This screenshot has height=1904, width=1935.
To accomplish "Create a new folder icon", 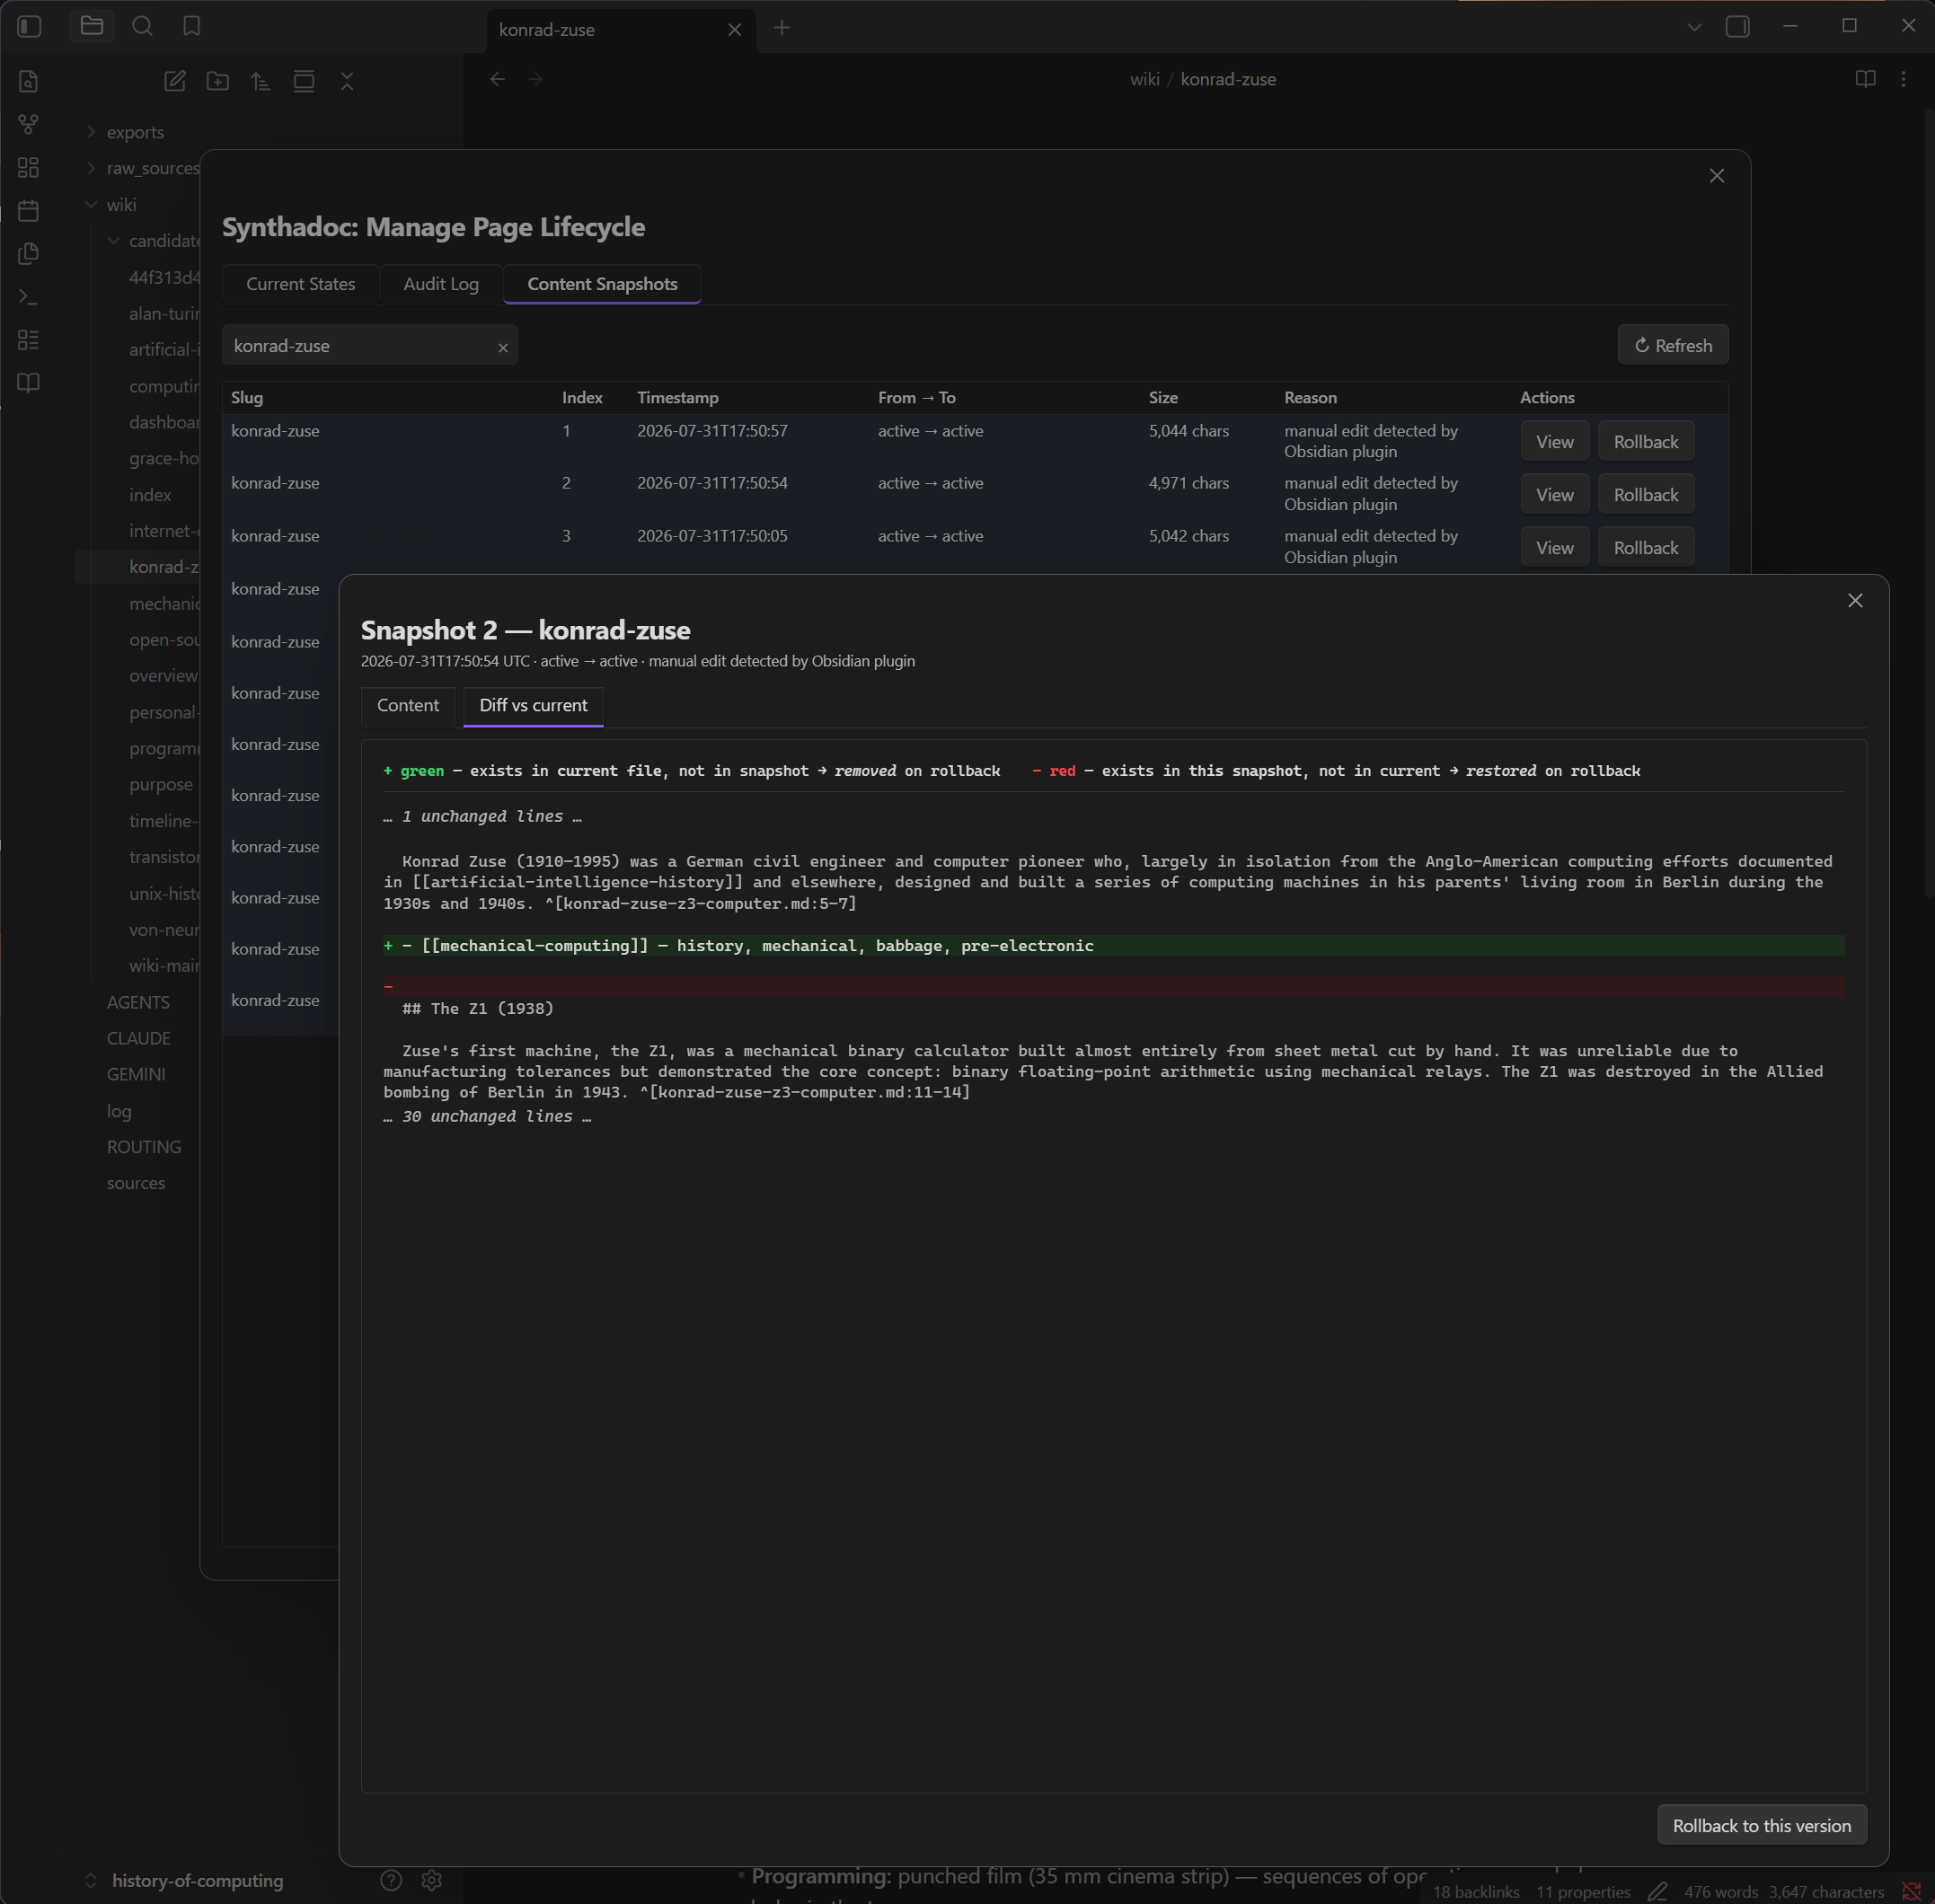I will pos(218,81).
